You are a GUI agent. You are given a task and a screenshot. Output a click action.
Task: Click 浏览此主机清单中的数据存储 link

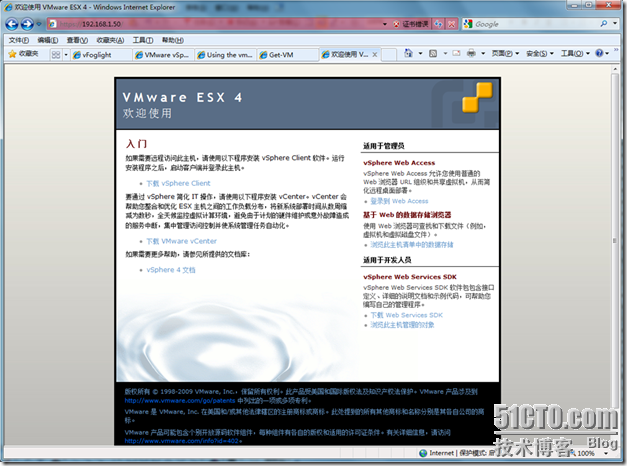(411, 245)
